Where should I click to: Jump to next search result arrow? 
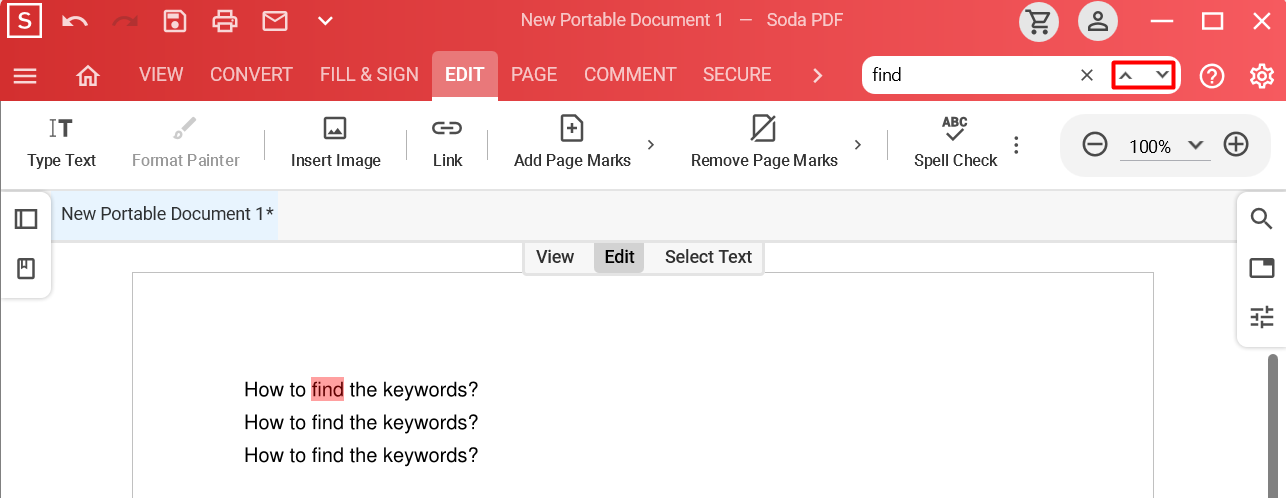1161,75
